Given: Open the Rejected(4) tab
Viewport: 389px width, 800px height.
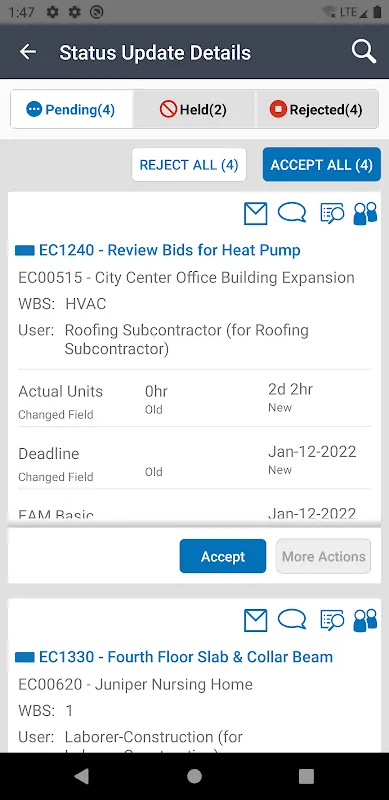Looking at the screenshot, I should click(317, 109).
